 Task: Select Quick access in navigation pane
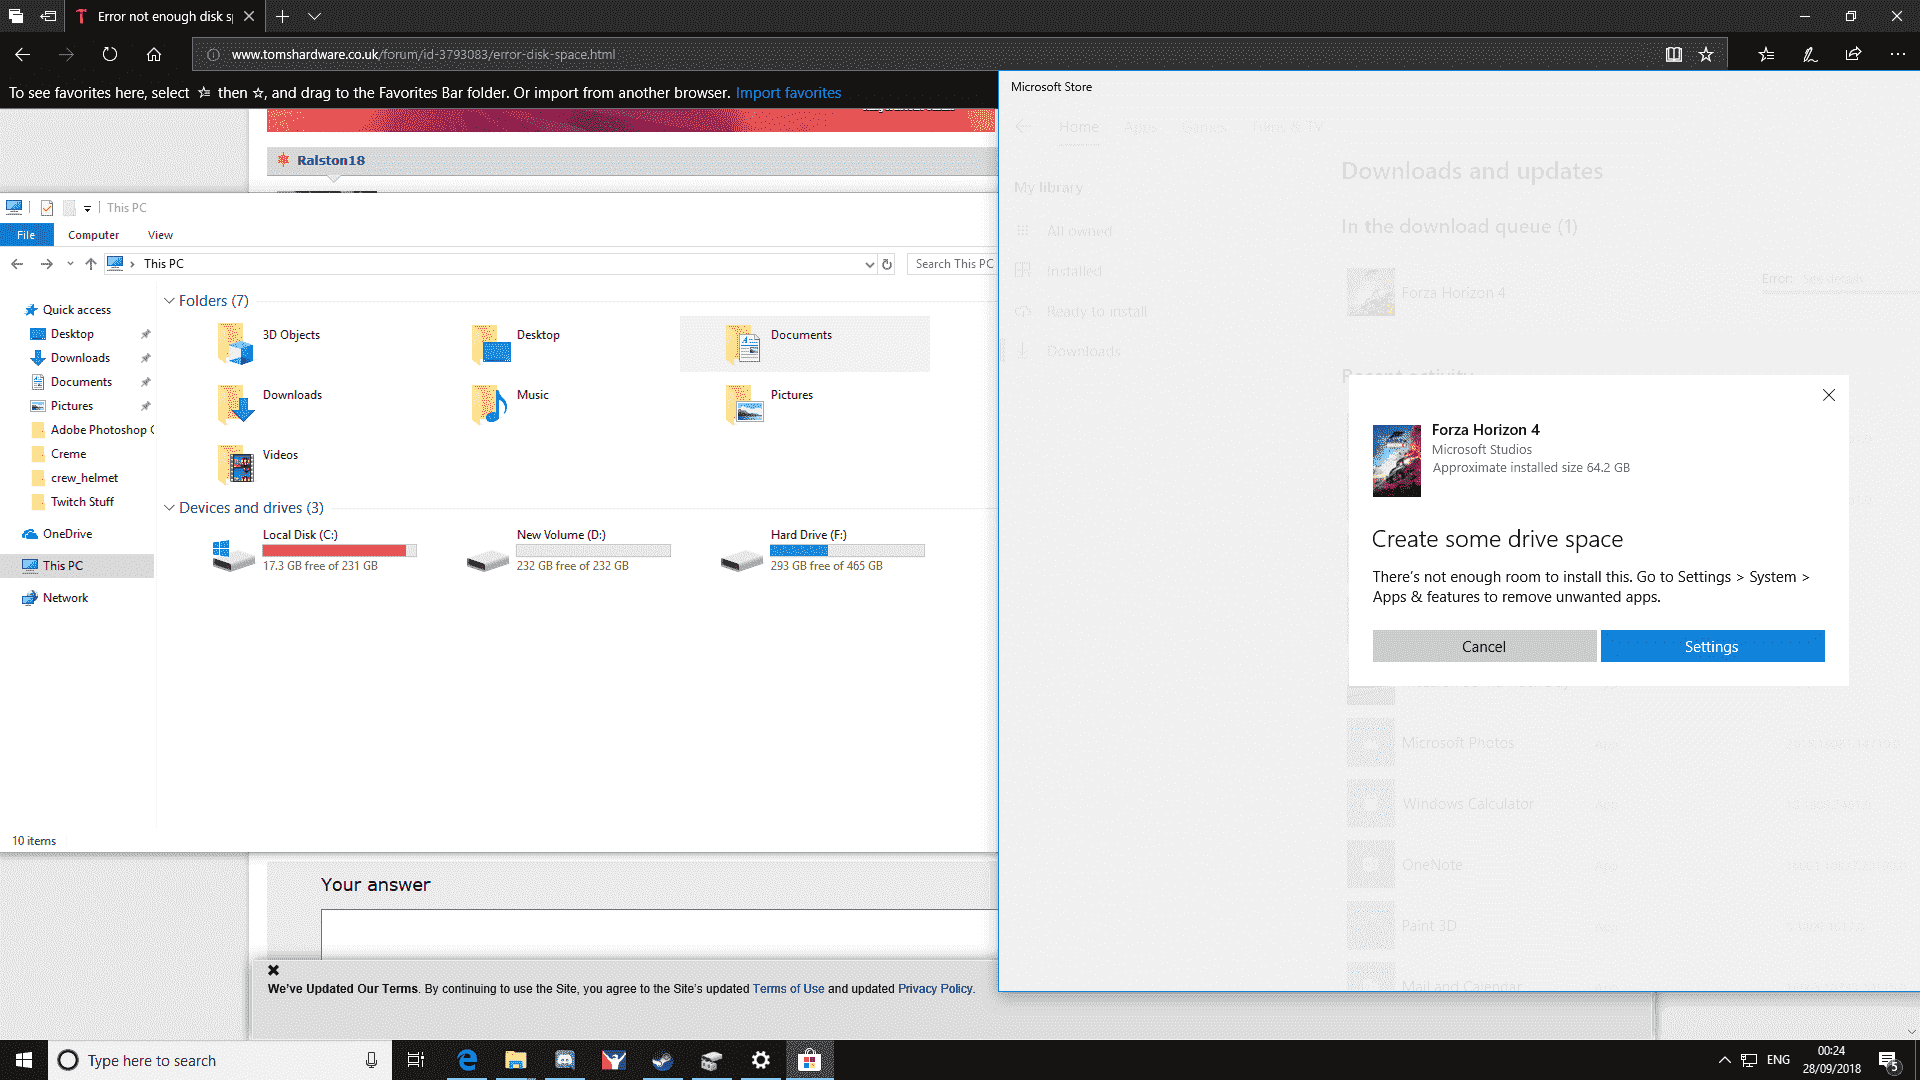[x=77, y=310]
